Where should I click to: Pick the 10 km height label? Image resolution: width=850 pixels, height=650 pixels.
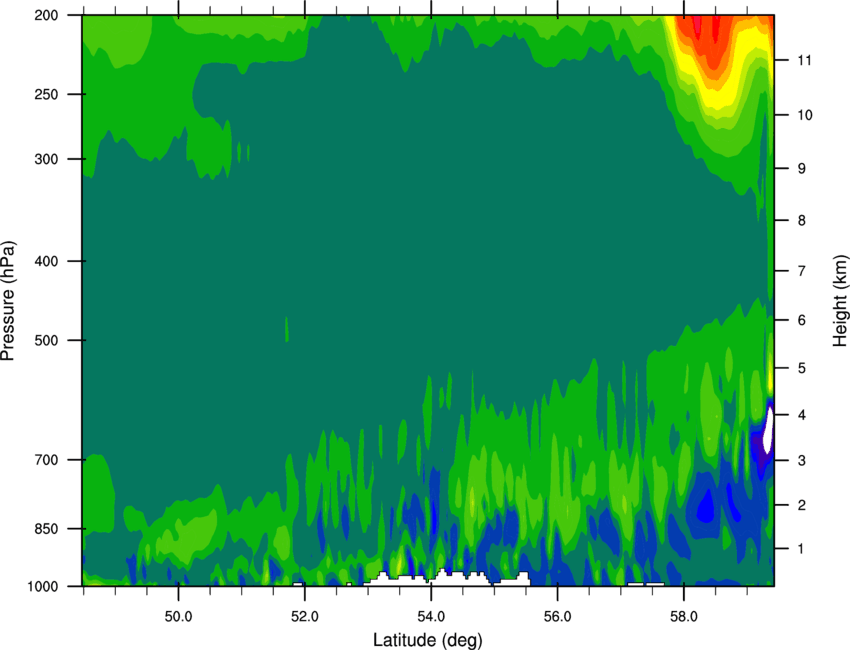pos(804,115)
